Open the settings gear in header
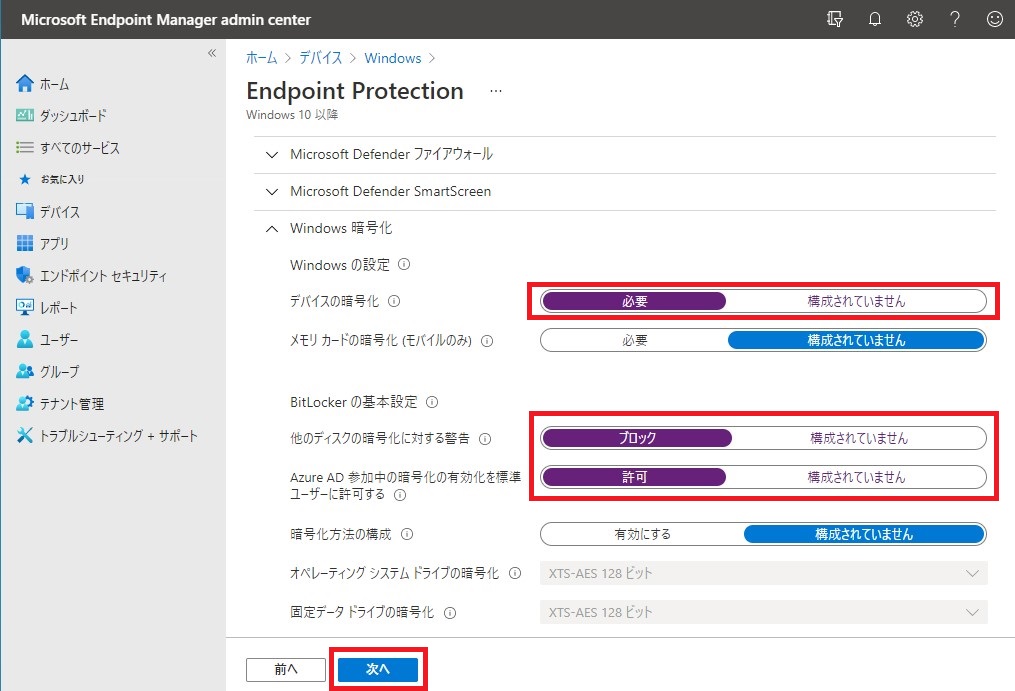This screenshot has height=691, width=1015. point(915,19)
